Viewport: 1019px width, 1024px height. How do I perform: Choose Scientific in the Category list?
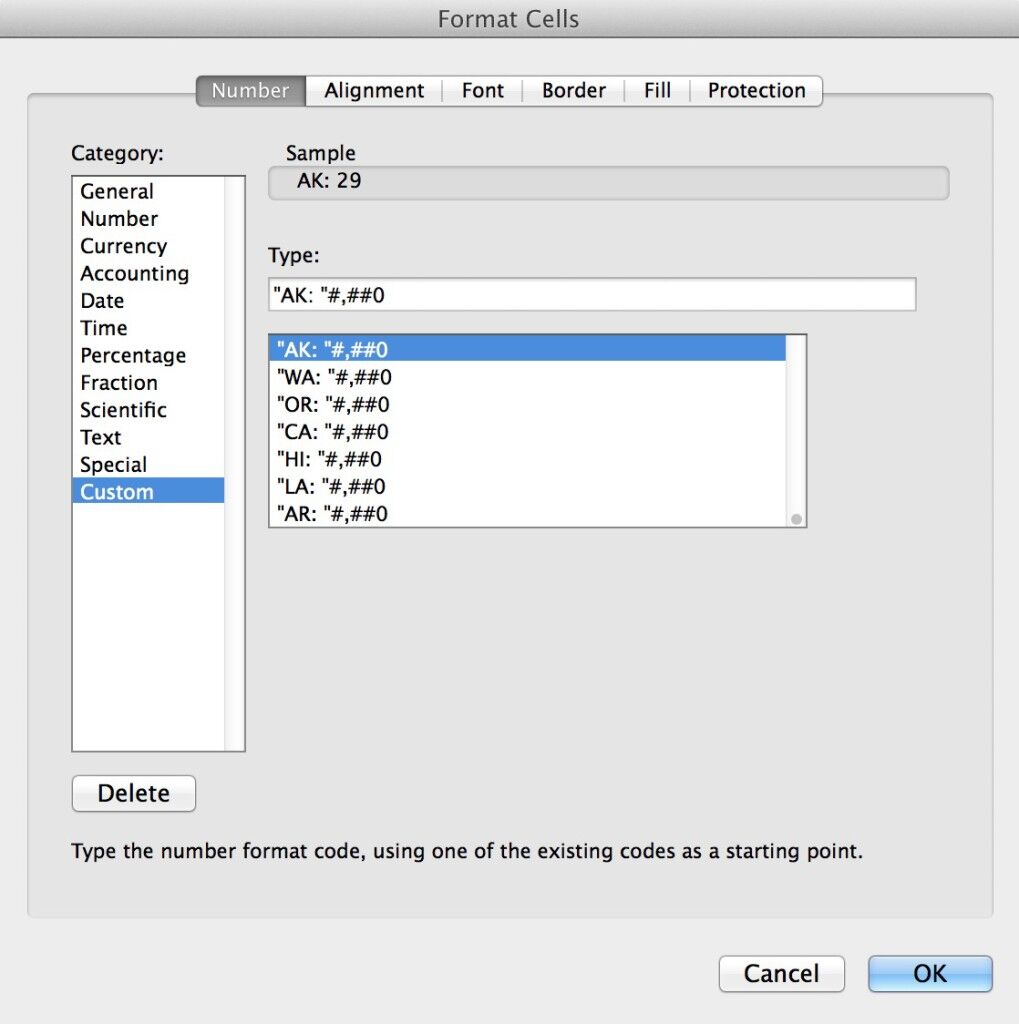pos(123,410)
